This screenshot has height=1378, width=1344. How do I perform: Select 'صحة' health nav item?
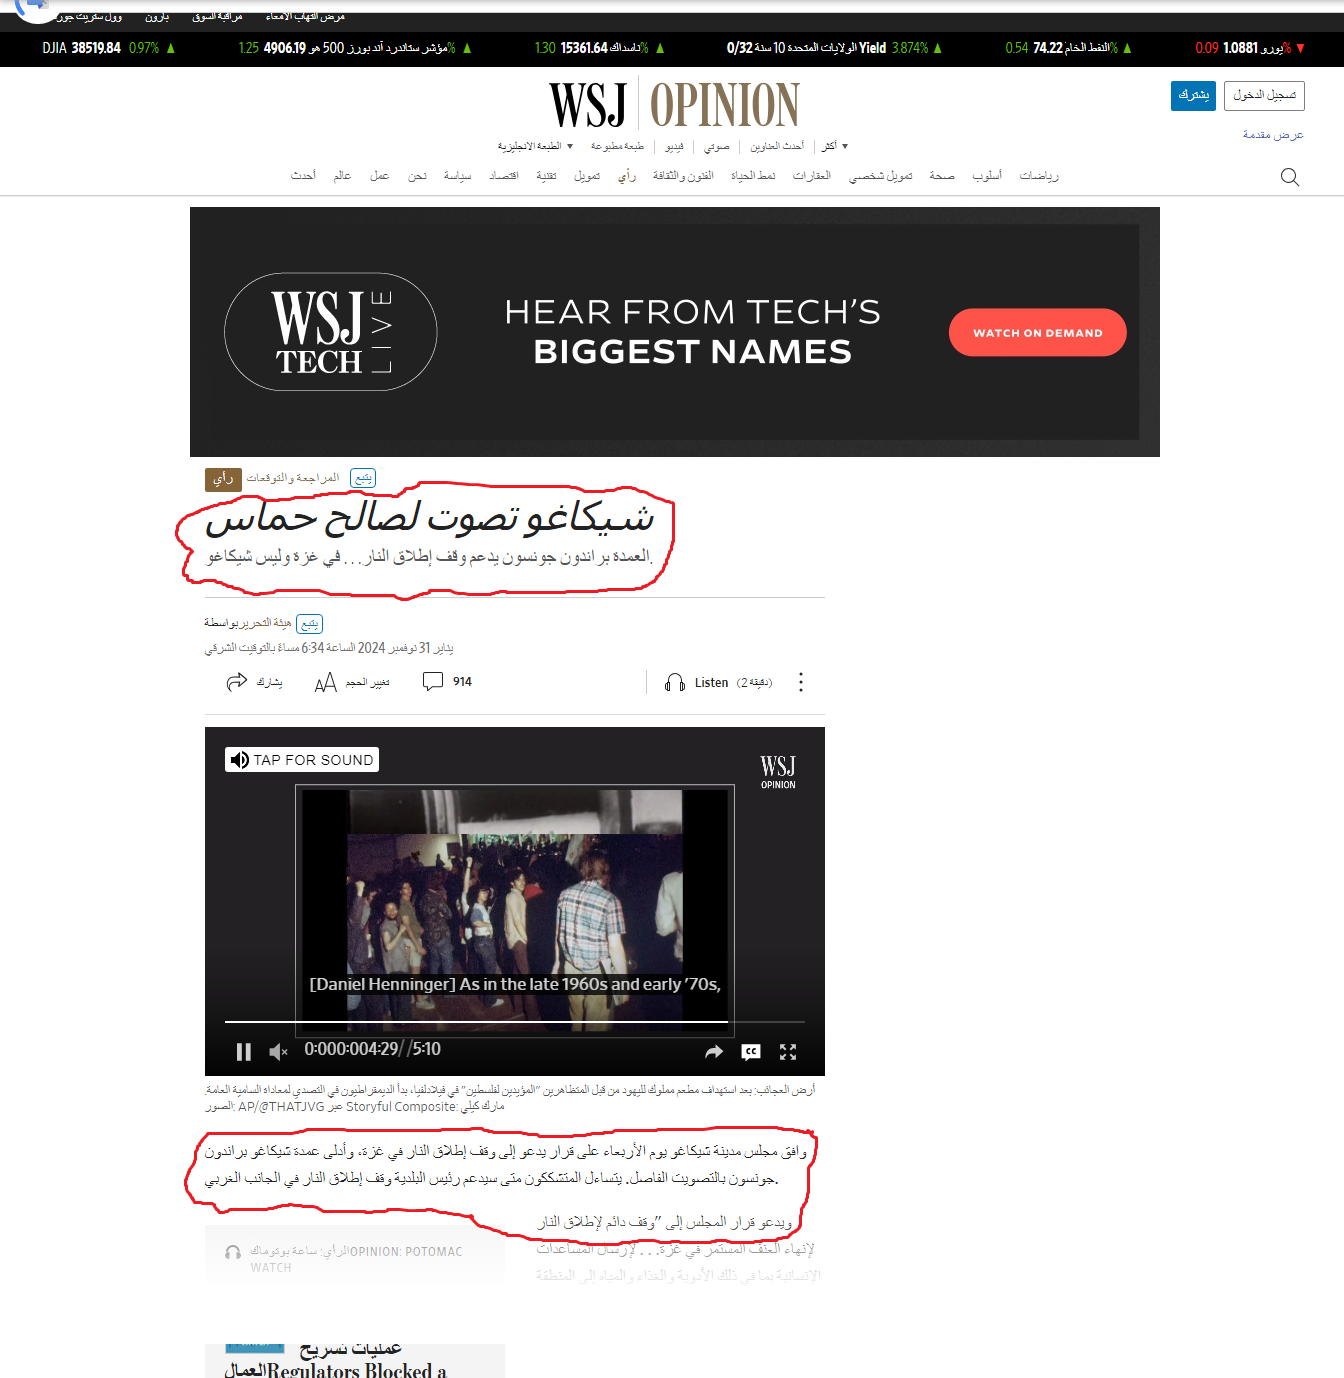point(942,176)
